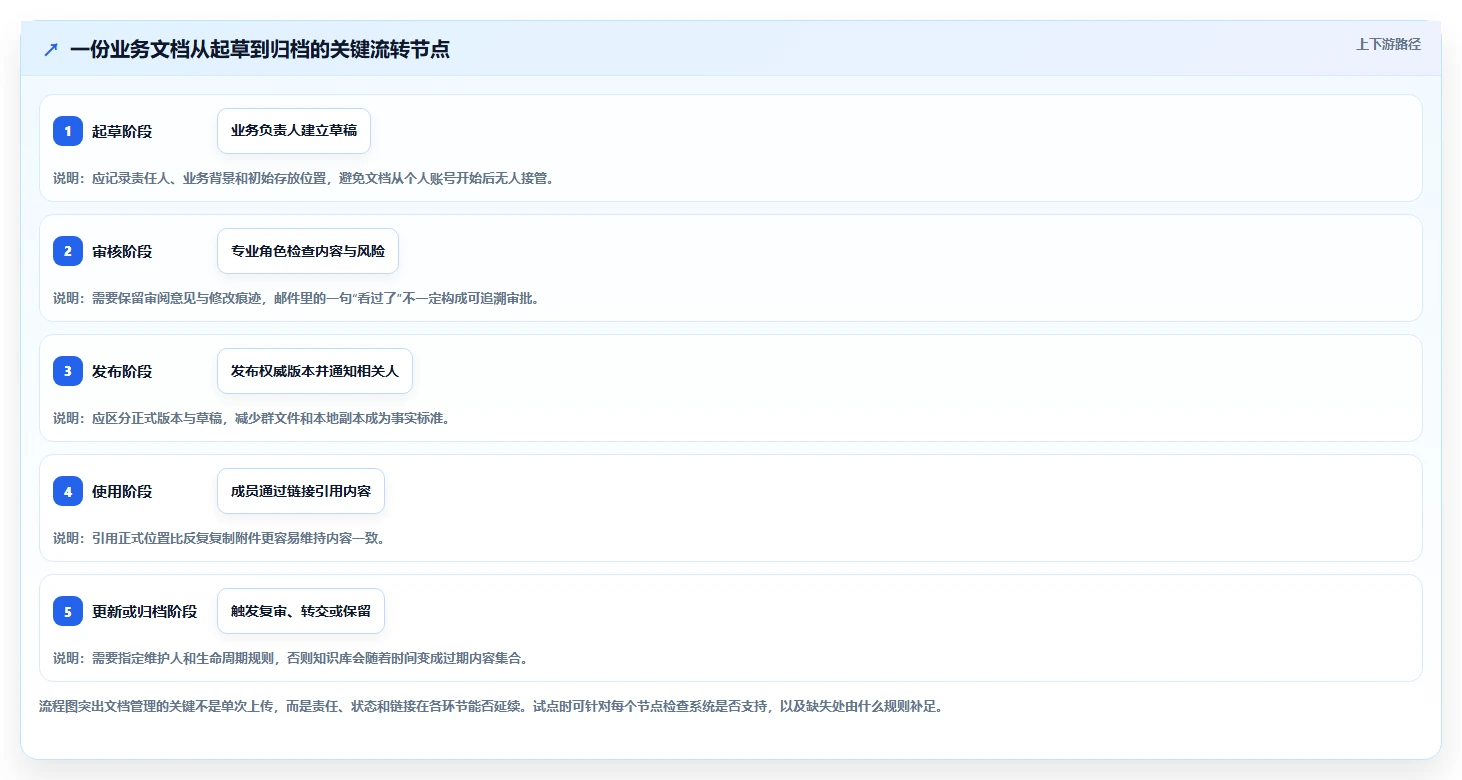This screenshot has width=1462, height=780.
Task: Click the title 一份业务文档从起草到归档的关键流转节点
Action: coord(260,49)
